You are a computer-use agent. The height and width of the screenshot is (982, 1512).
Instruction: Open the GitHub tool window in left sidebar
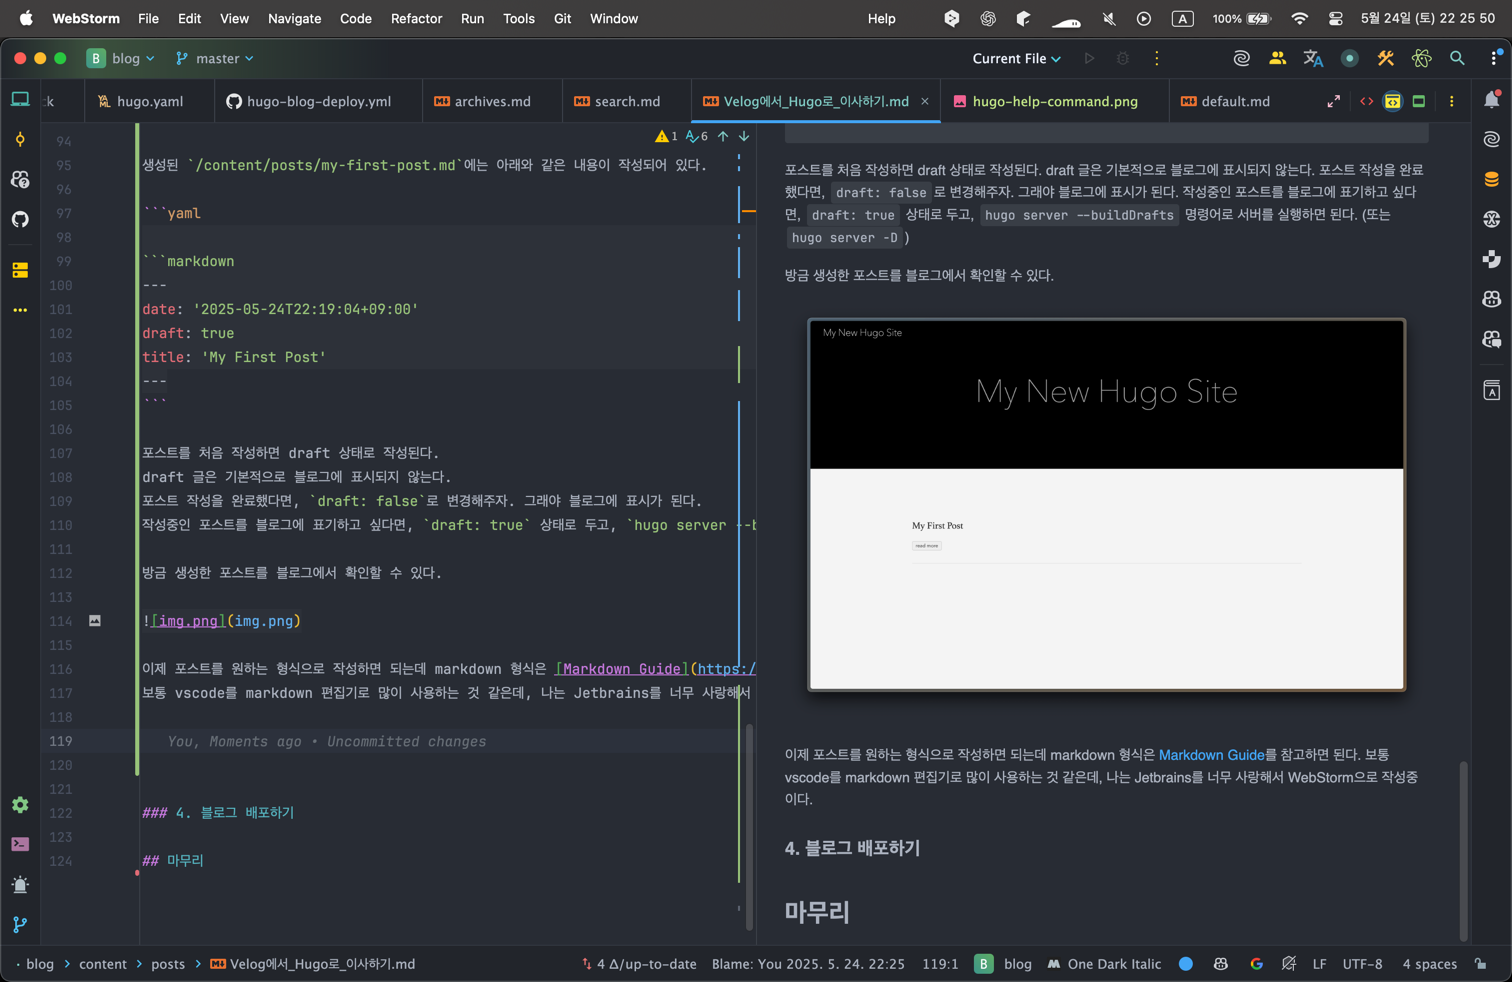pos(20,219)
